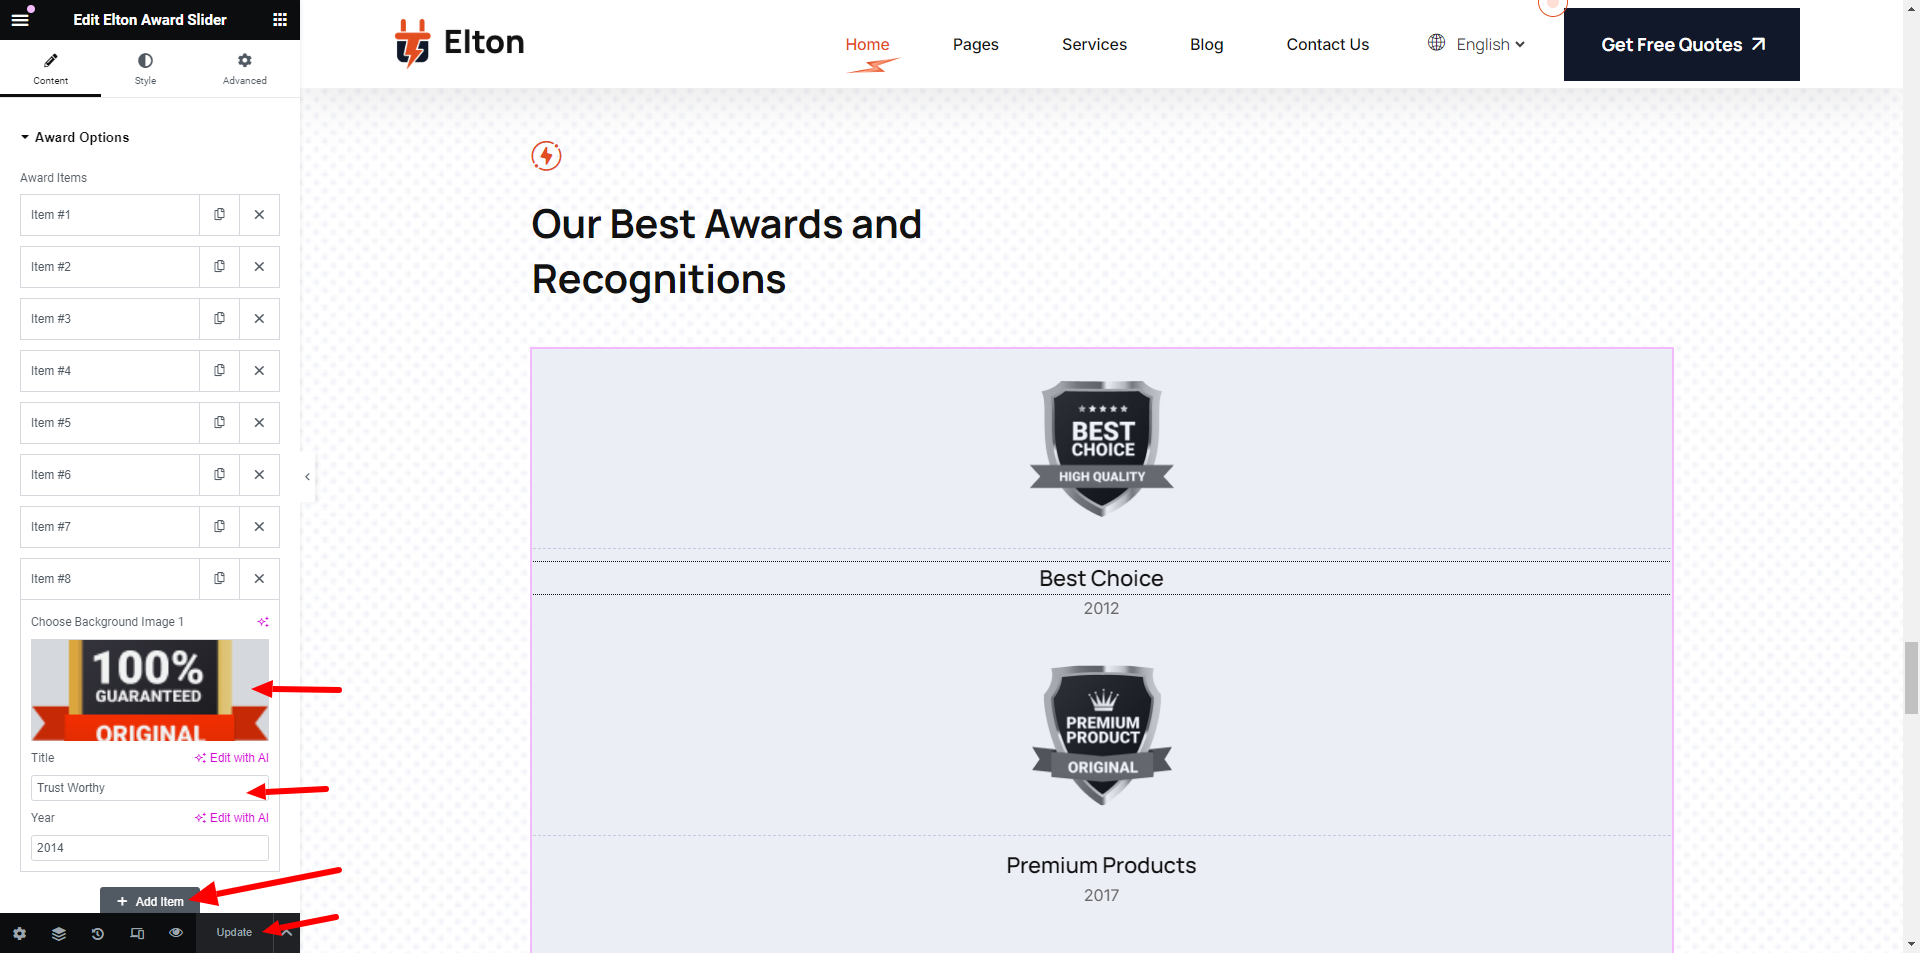Switch responsive mode icon
Viewport: 1920px width, 953px height.
point(137,933)
